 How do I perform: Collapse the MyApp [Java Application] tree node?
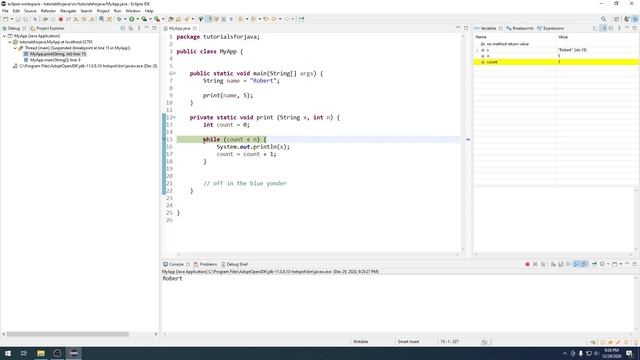[4, 36]
